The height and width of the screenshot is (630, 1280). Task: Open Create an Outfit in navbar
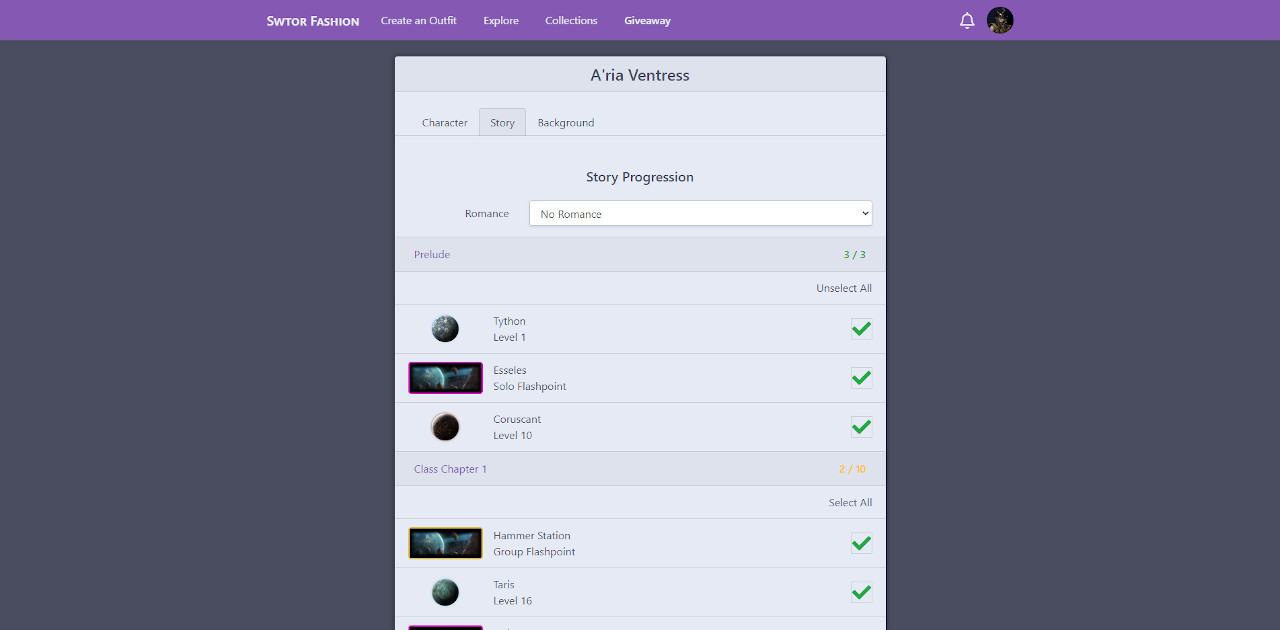pos(419,20)
